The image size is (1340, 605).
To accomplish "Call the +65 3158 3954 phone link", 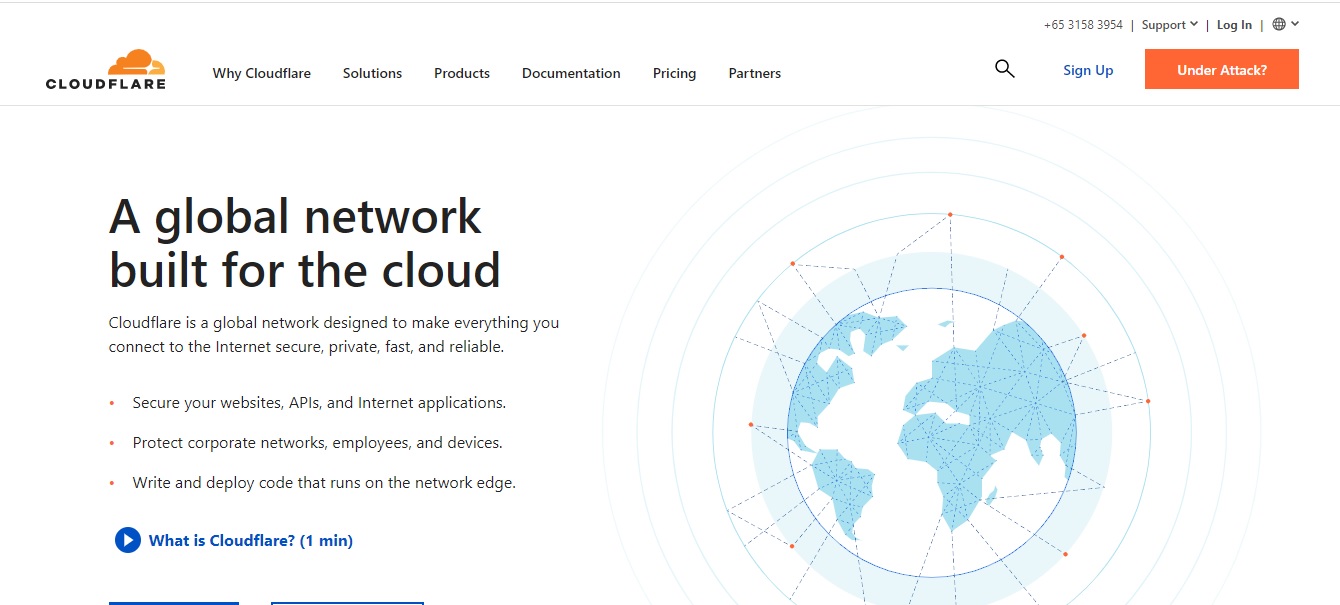I will pyautogui.click(x=1083, y=25).
